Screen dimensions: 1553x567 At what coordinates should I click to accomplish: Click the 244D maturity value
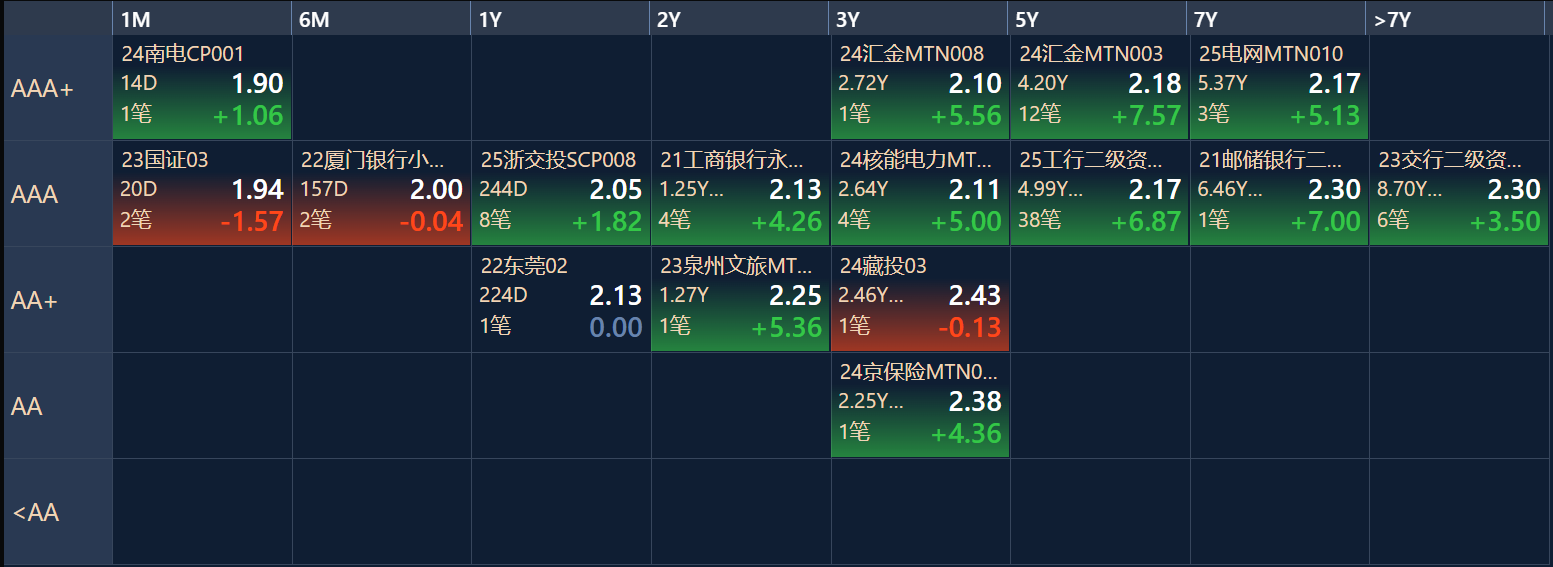504,190
